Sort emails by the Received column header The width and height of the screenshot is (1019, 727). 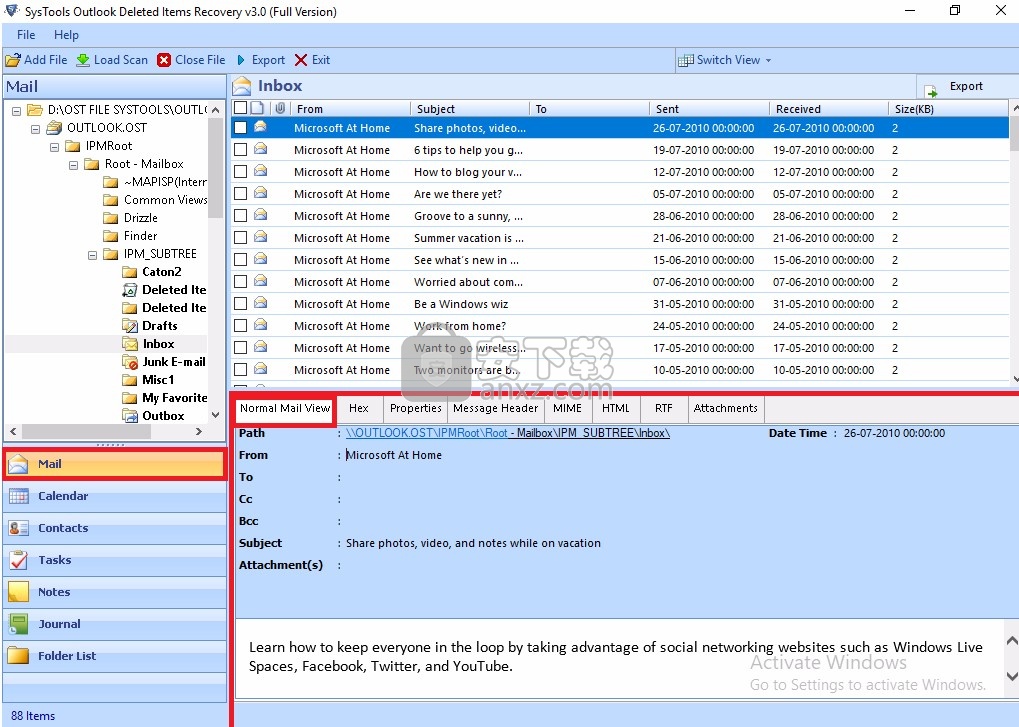point(829,108)
